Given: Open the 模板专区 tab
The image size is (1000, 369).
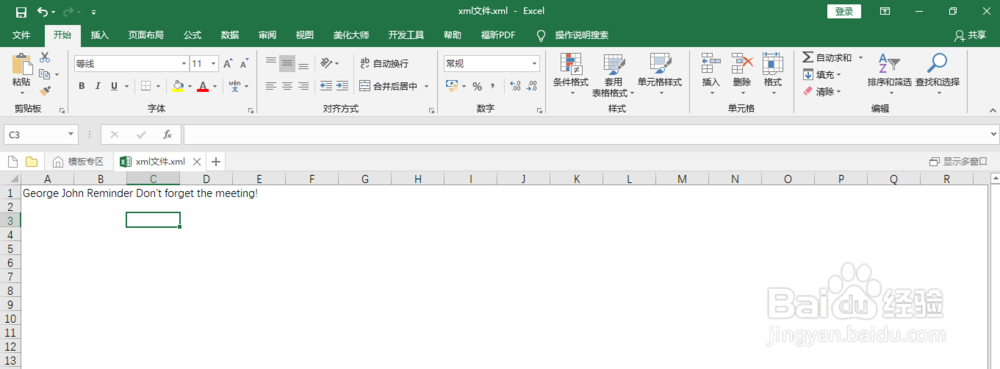Looking at the screenshot, I should click(79, 161).
